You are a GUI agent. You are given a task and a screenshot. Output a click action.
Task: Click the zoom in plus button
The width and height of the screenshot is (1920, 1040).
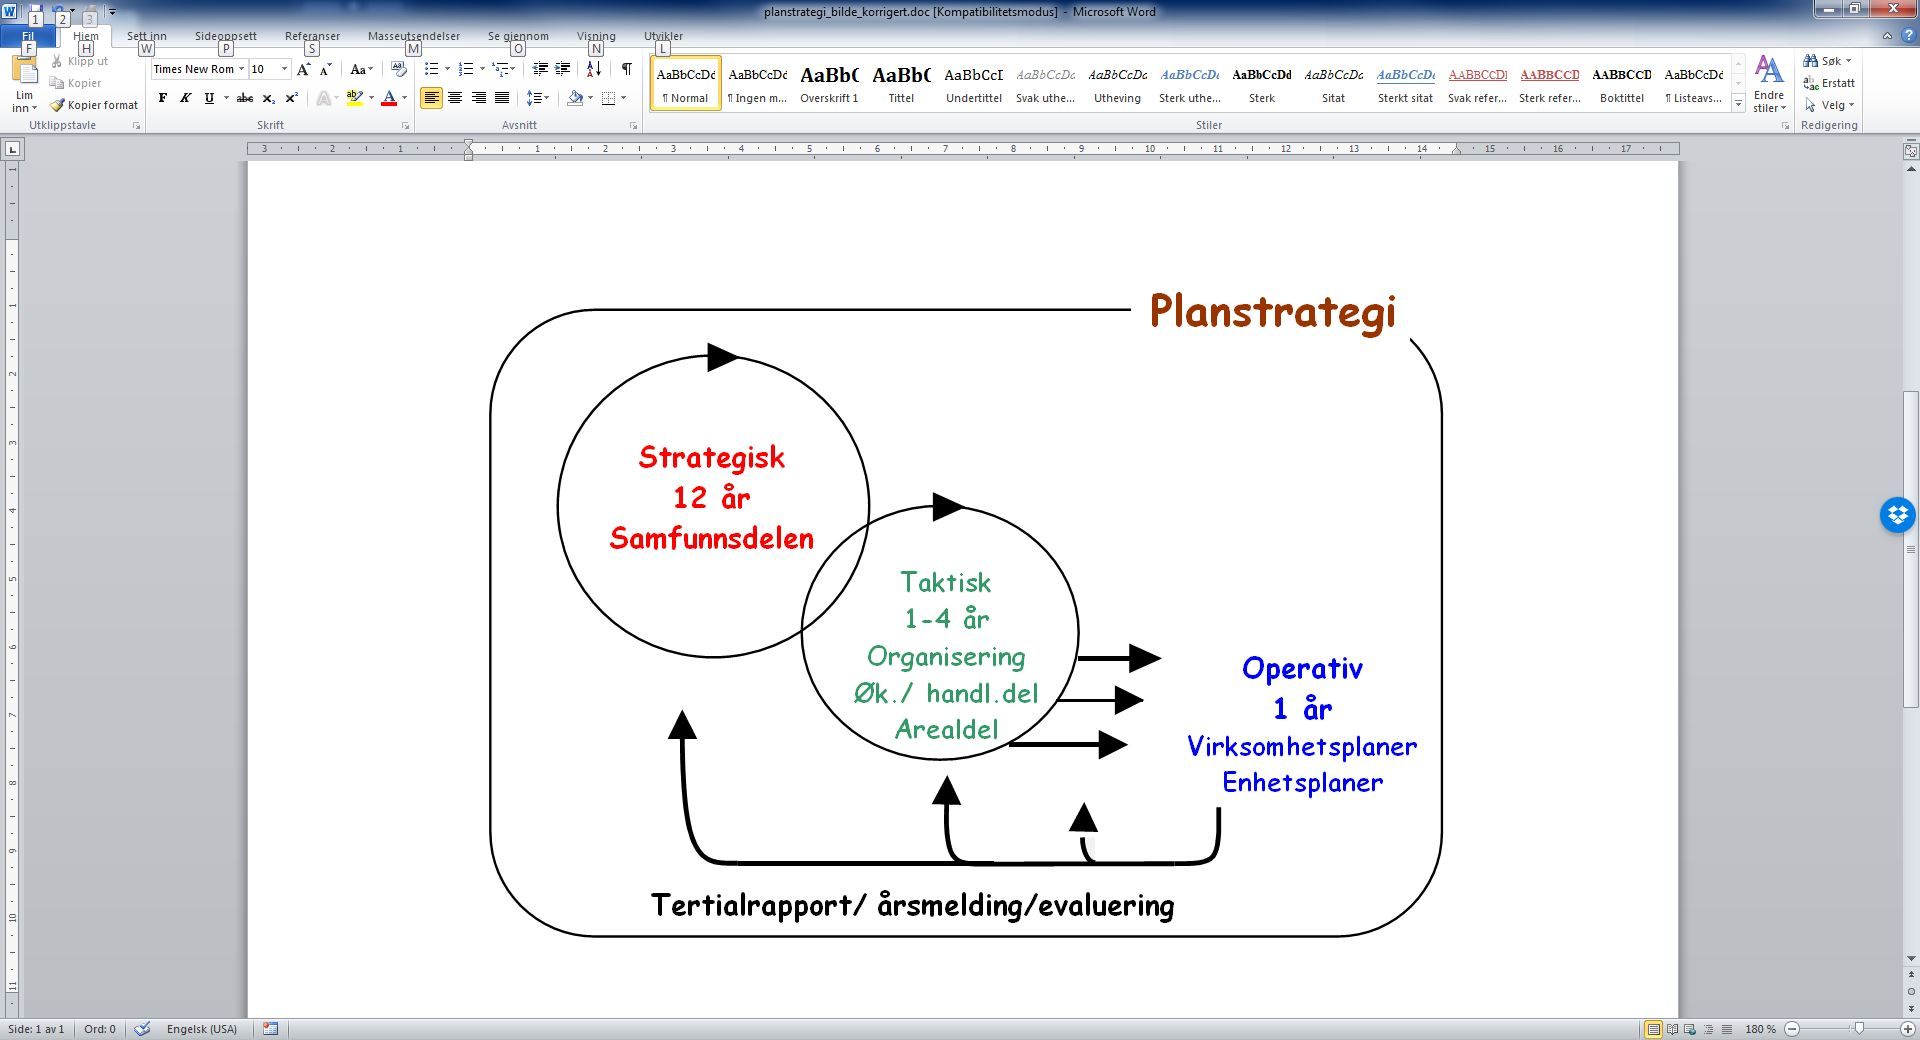(1908, 1029)
